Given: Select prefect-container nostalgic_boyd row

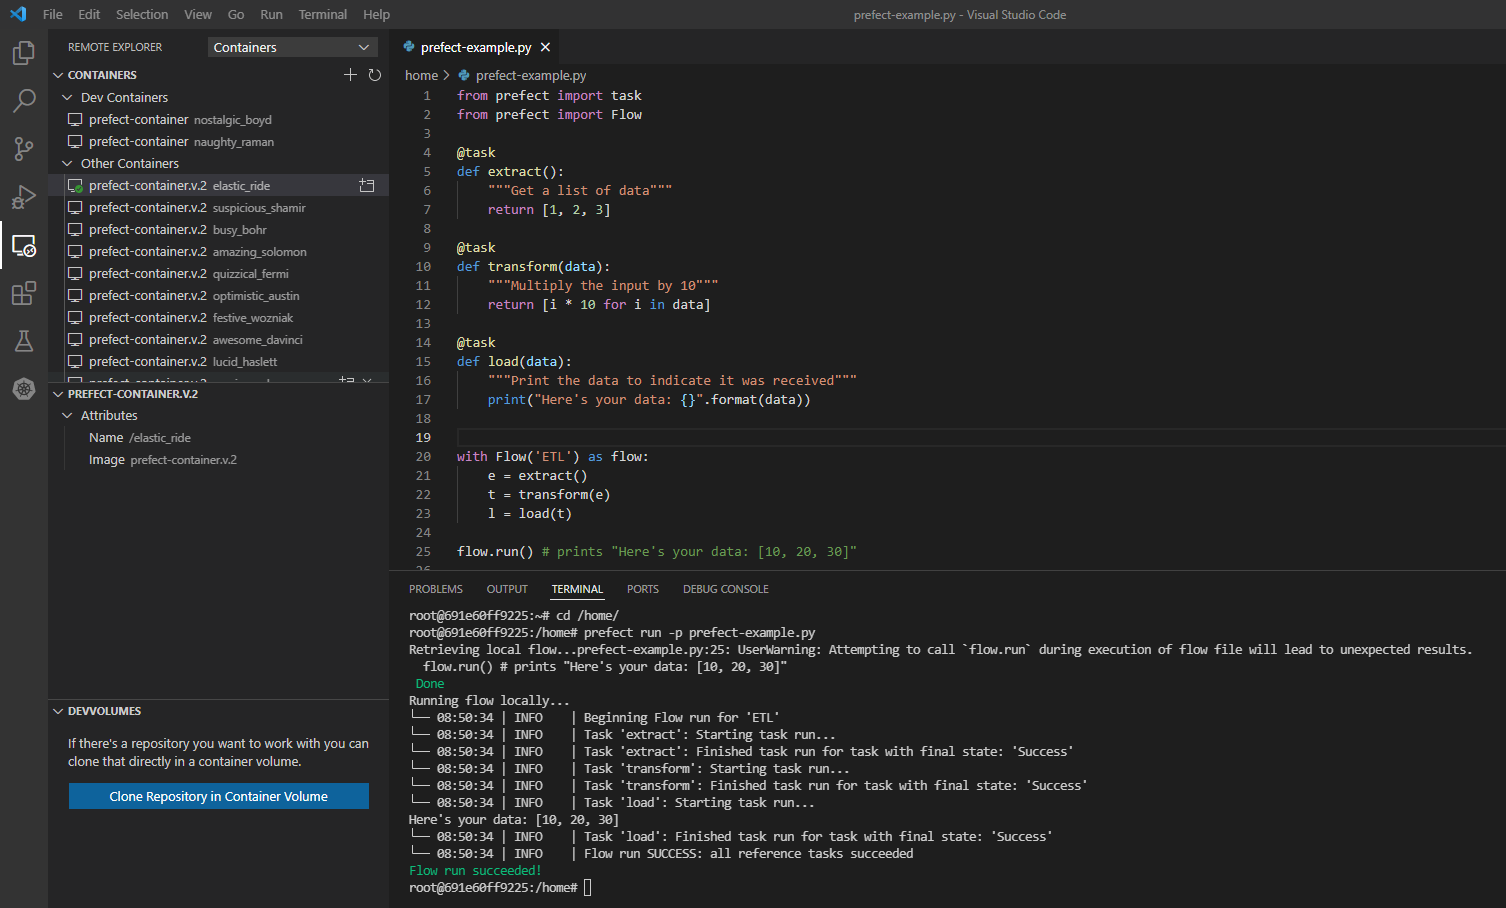Looking at the screenshot, I should 218,119.
